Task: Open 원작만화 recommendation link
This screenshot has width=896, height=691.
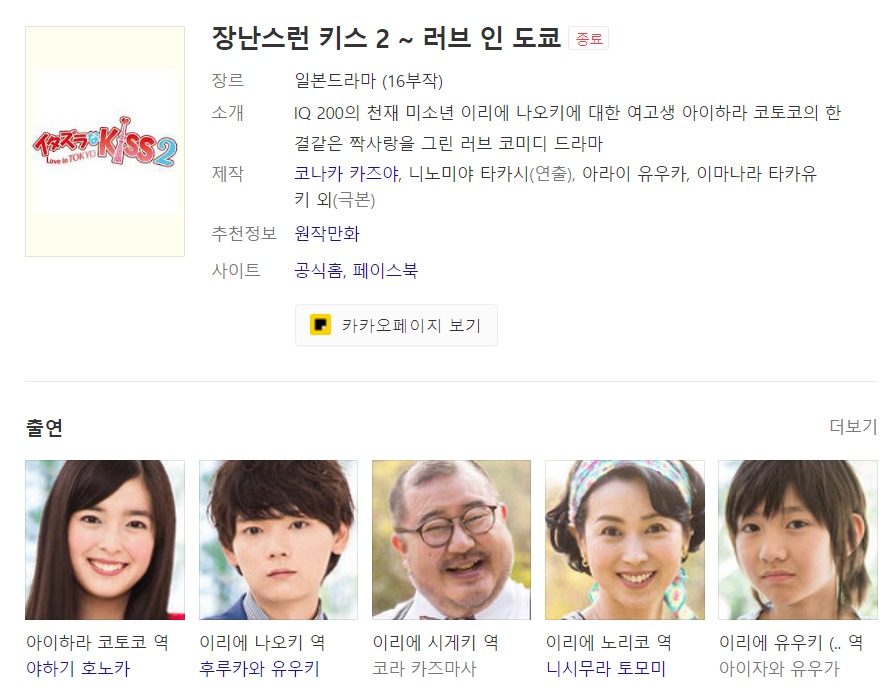Action: coord(327,233)
